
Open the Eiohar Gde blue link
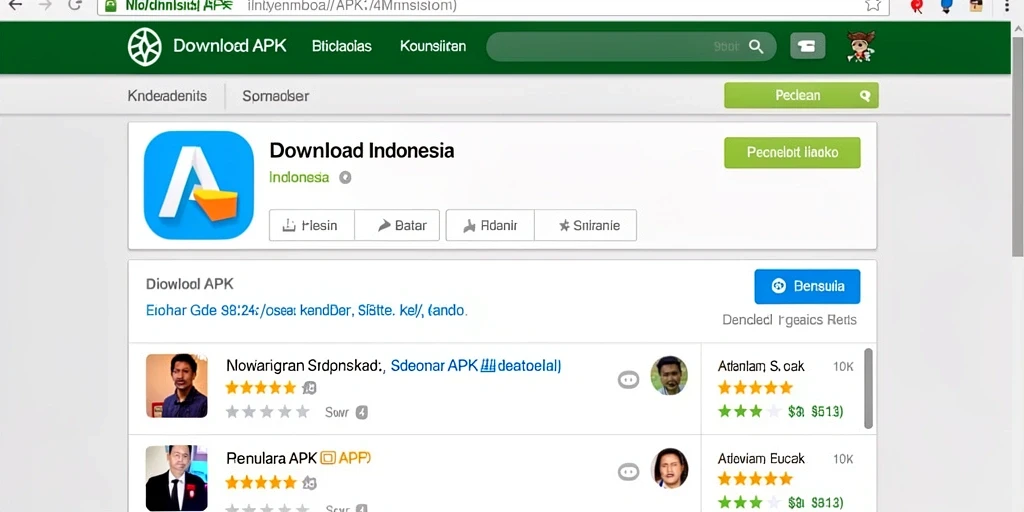(306, 310)
